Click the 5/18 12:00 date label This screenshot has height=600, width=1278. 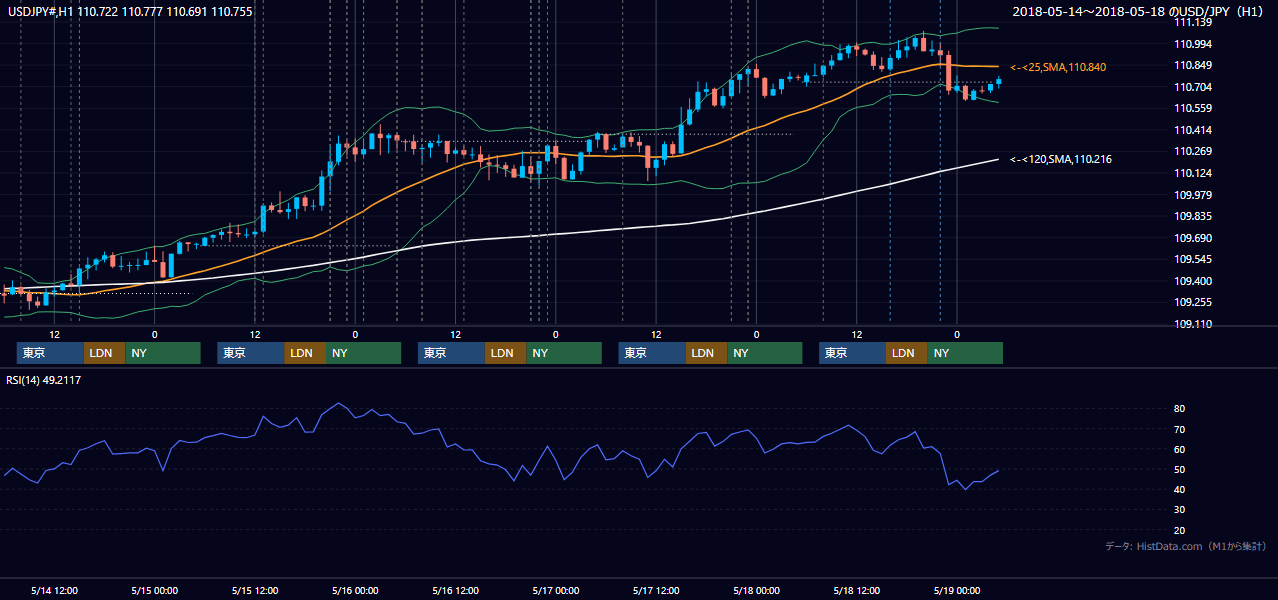coord(857,590)
